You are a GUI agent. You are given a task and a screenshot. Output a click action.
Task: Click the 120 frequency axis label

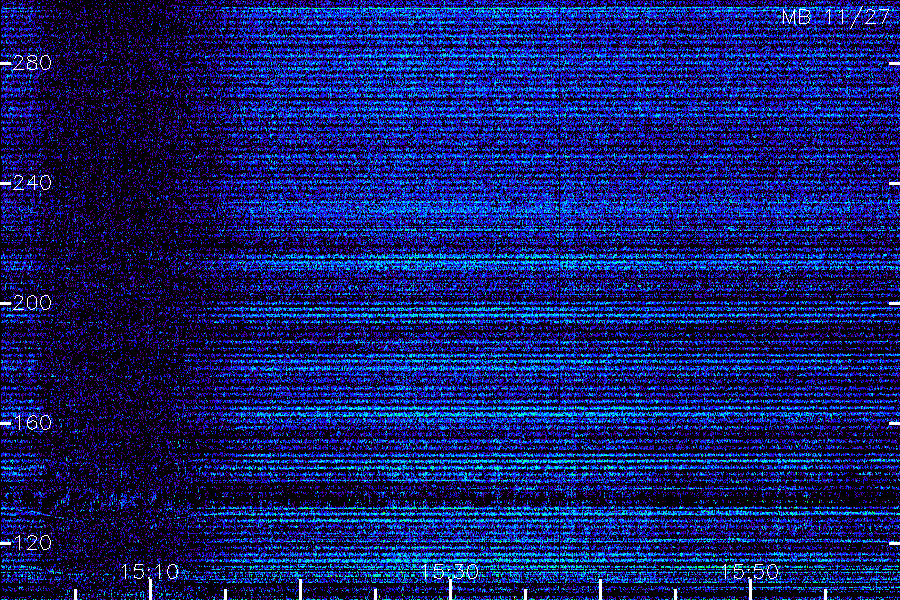[x=32, y=543]
